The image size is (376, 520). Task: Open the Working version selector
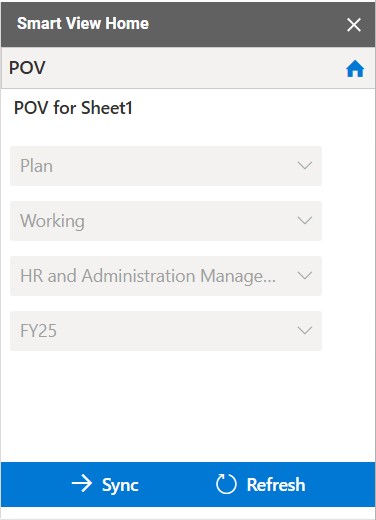click(x=166, y=221)
